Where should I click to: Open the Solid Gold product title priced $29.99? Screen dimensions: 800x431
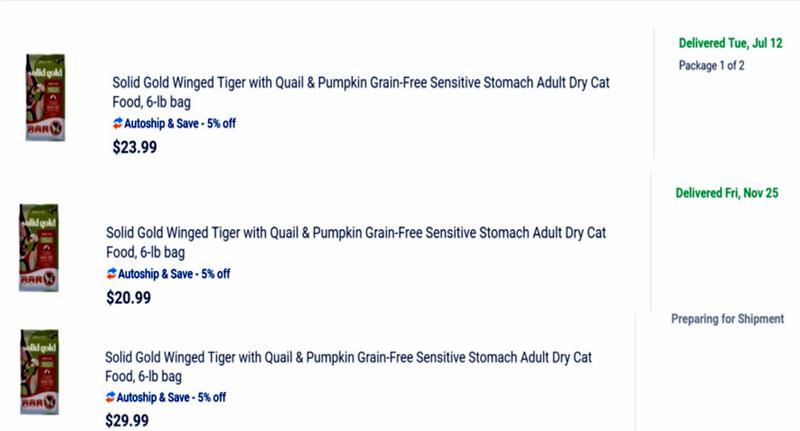pyautogui.click(x=348, y=367)
